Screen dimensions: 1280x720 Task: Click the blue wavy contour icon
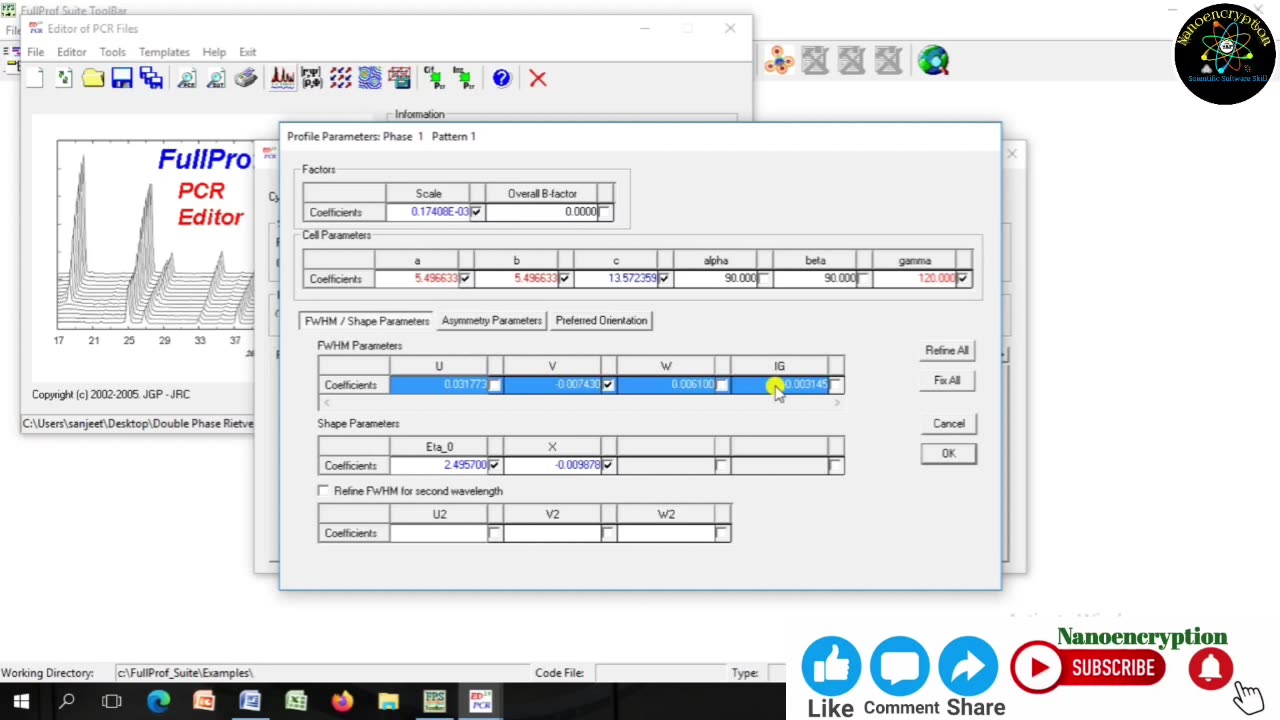[x=370, y=78]
